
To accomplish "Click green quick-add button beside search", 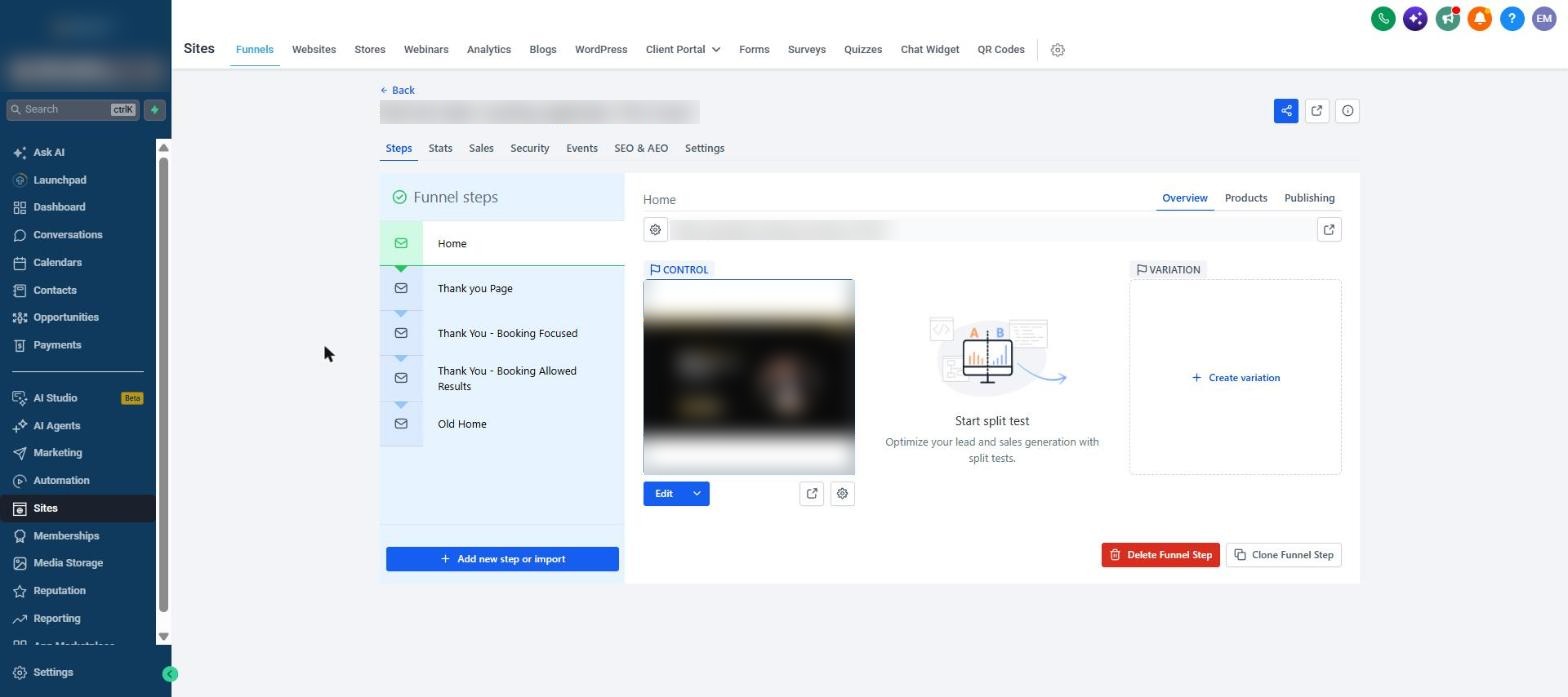I will [x=155, y=110].
